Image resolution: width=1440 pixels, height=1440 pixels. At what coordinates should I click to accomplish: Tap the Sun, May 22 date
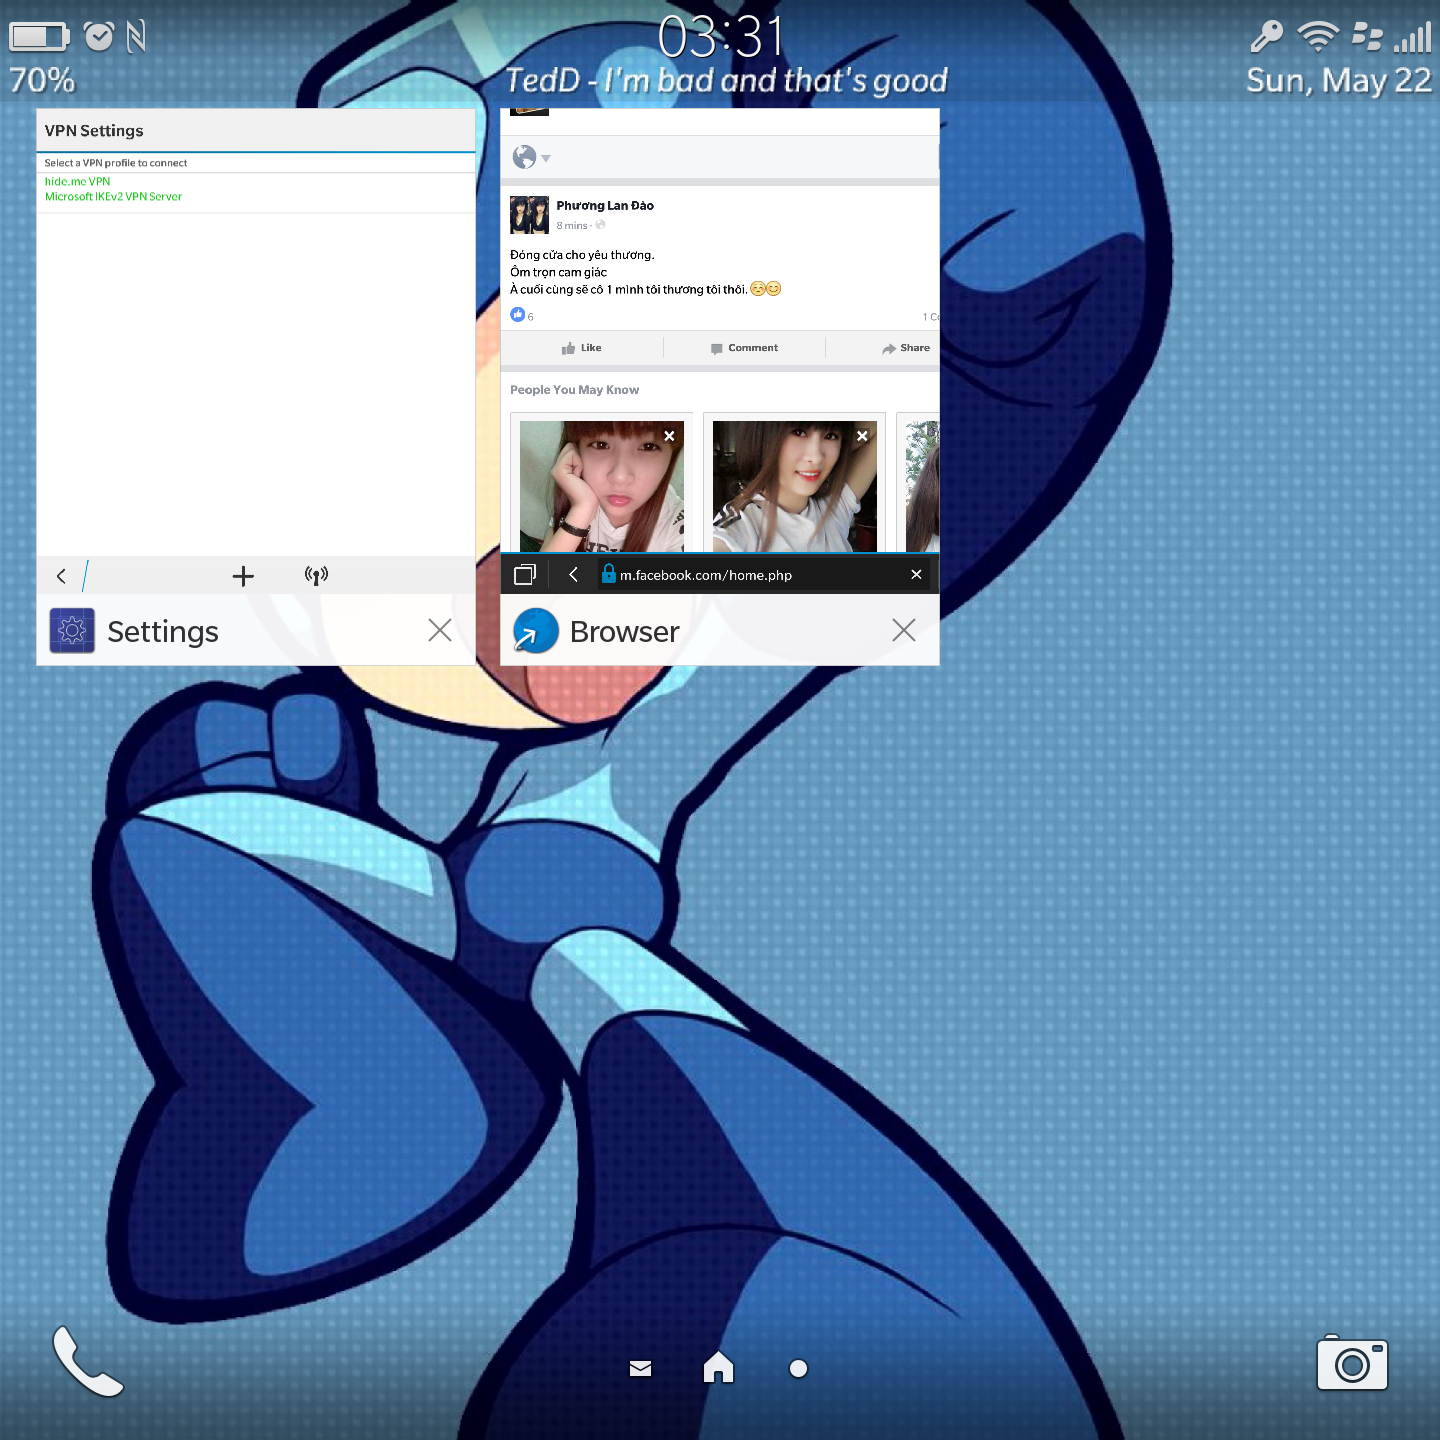[x=1339, y=80]
